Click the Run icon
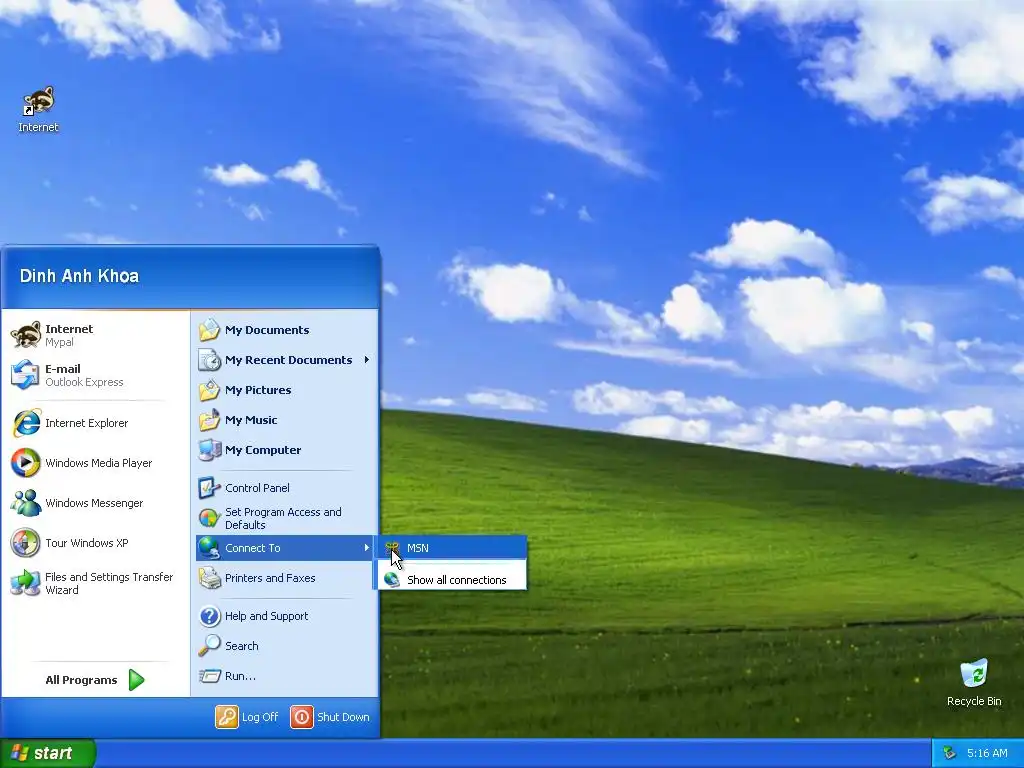Image resolution: width=1024 pixels, height=768 pixels. click(x=210, y=676)
